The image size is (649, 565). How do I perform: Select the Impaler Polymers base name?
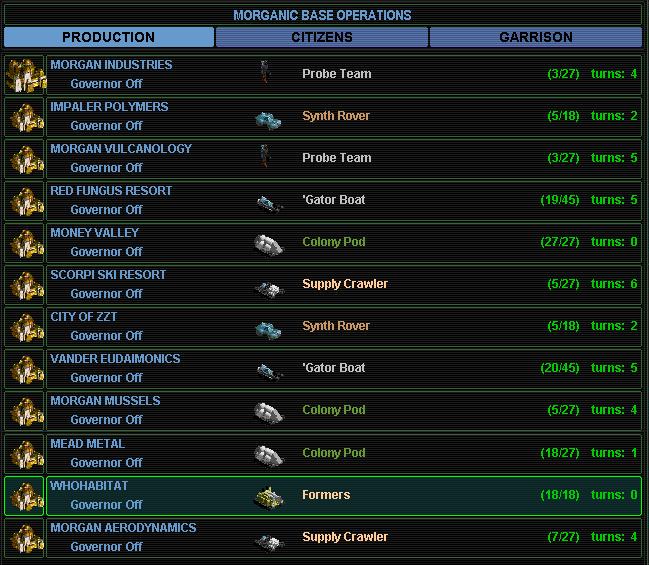click(x=109, y=107)
